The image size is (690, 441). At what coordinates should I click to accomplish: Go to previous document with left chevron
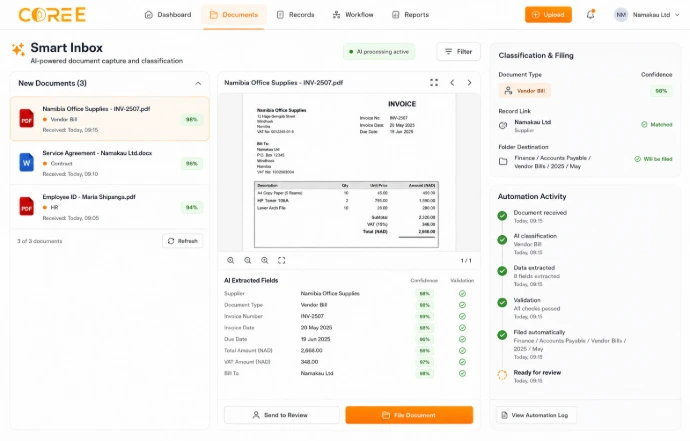(452, 82)
